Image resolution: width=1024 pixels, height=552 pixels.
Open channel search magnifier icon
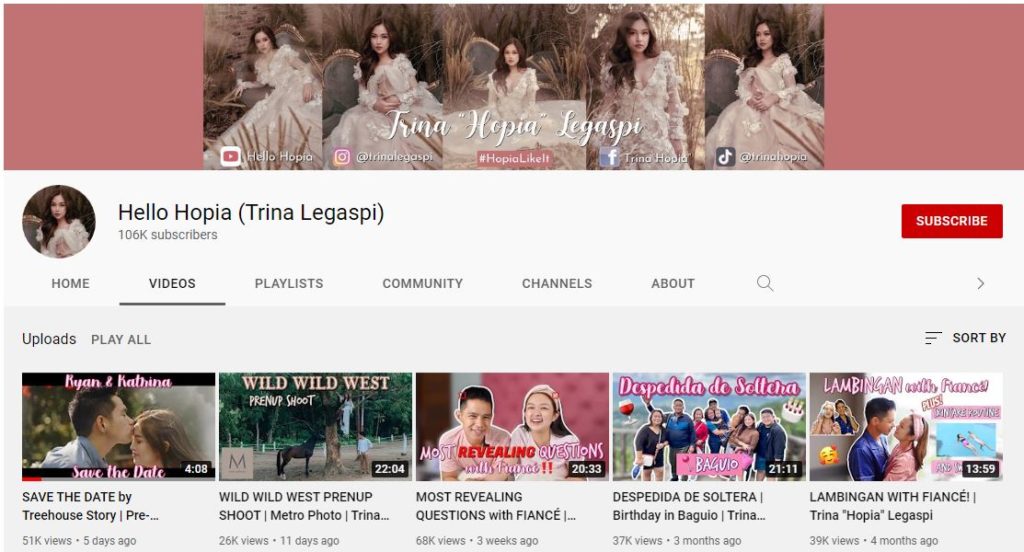click(x=765, y=283)
